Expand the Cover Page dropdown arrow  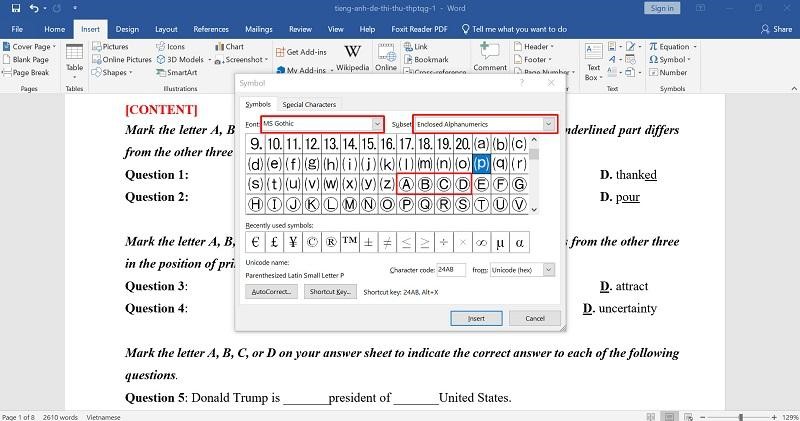(54, 46)
